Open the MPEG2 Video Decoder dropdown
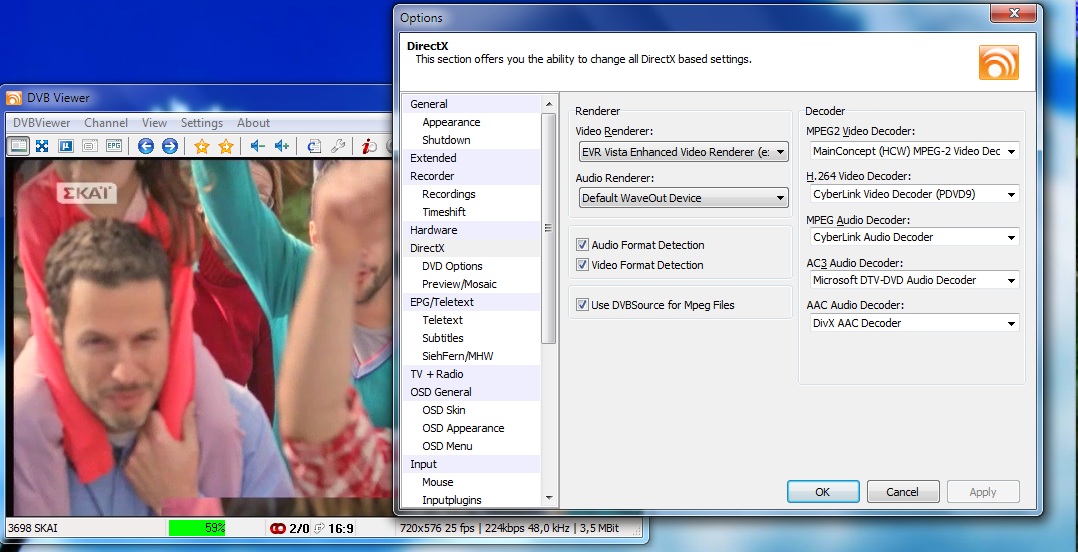Viewport: 1078px width, 552px height. pos(914,151)
